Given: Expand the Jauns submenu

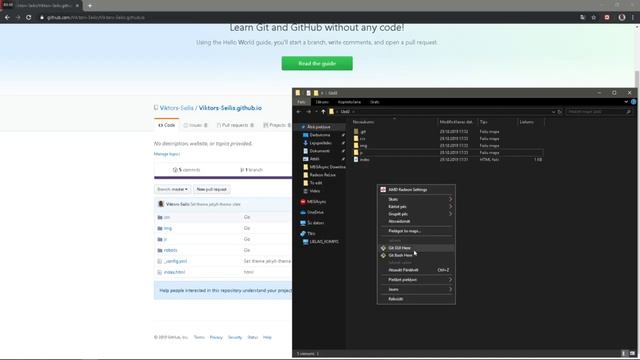Looking at the screenshot, I should [x=416, y=289].
